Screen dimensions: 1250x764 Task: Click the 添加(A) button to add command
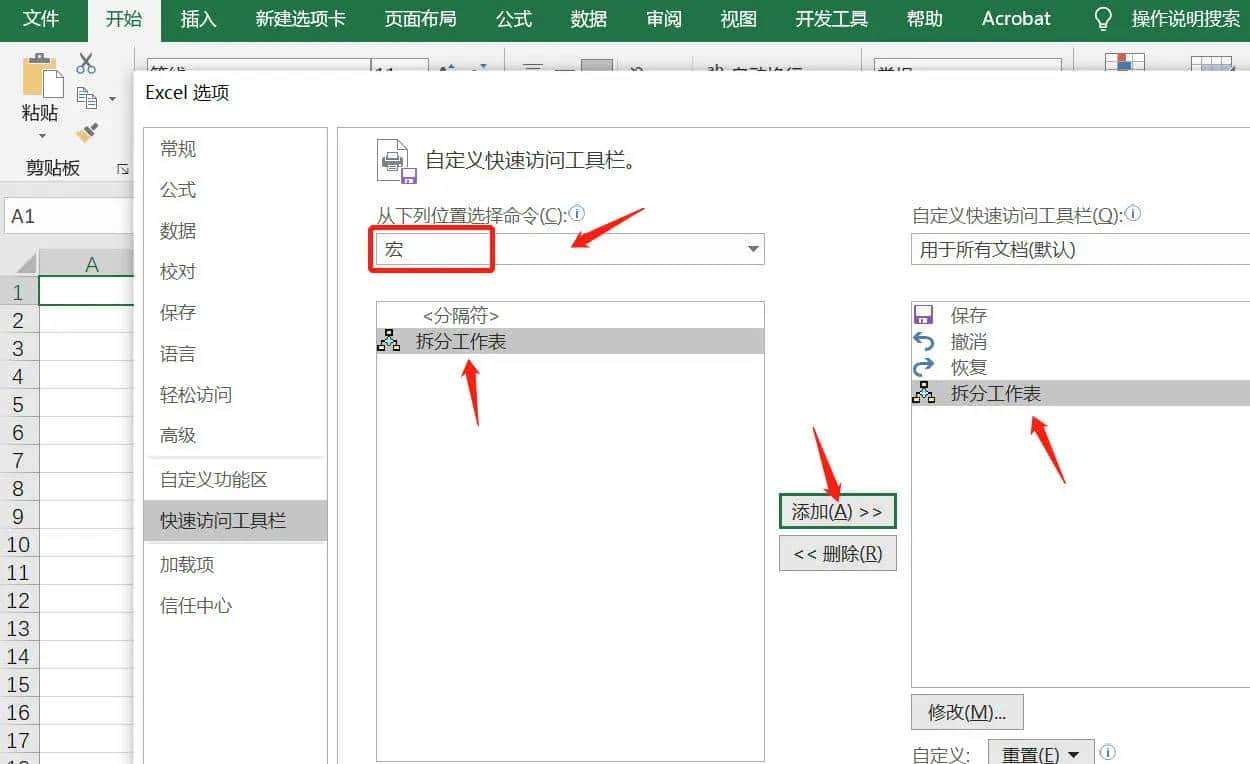(x=838, y=510)
